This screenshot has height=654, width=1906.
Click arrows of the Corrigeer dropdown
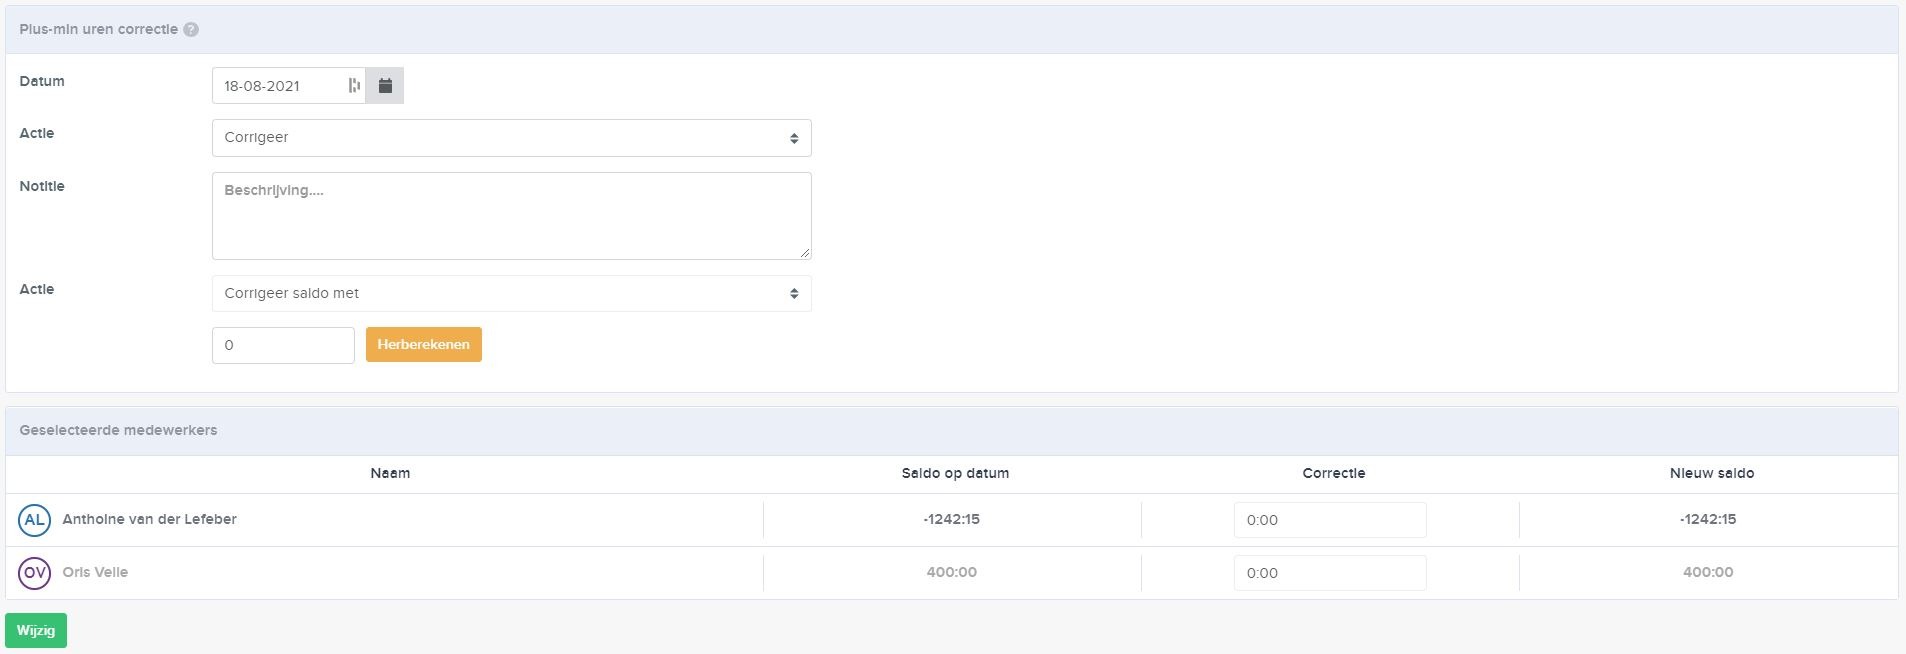(x=794, y=138)
